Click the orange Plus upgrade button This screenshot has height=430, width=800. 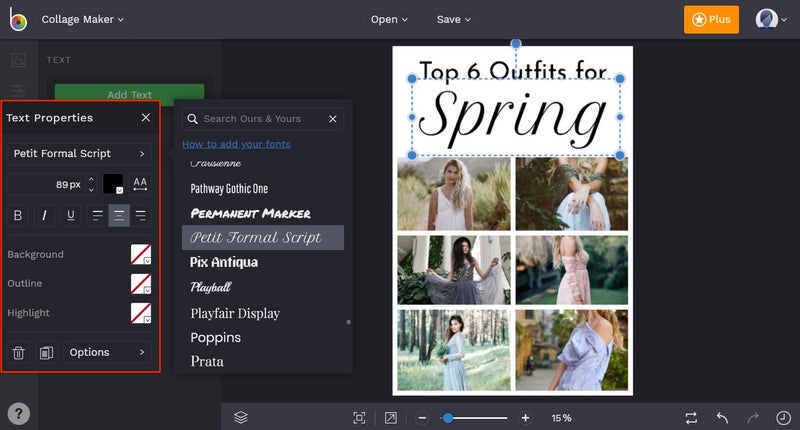click(711, 19)
